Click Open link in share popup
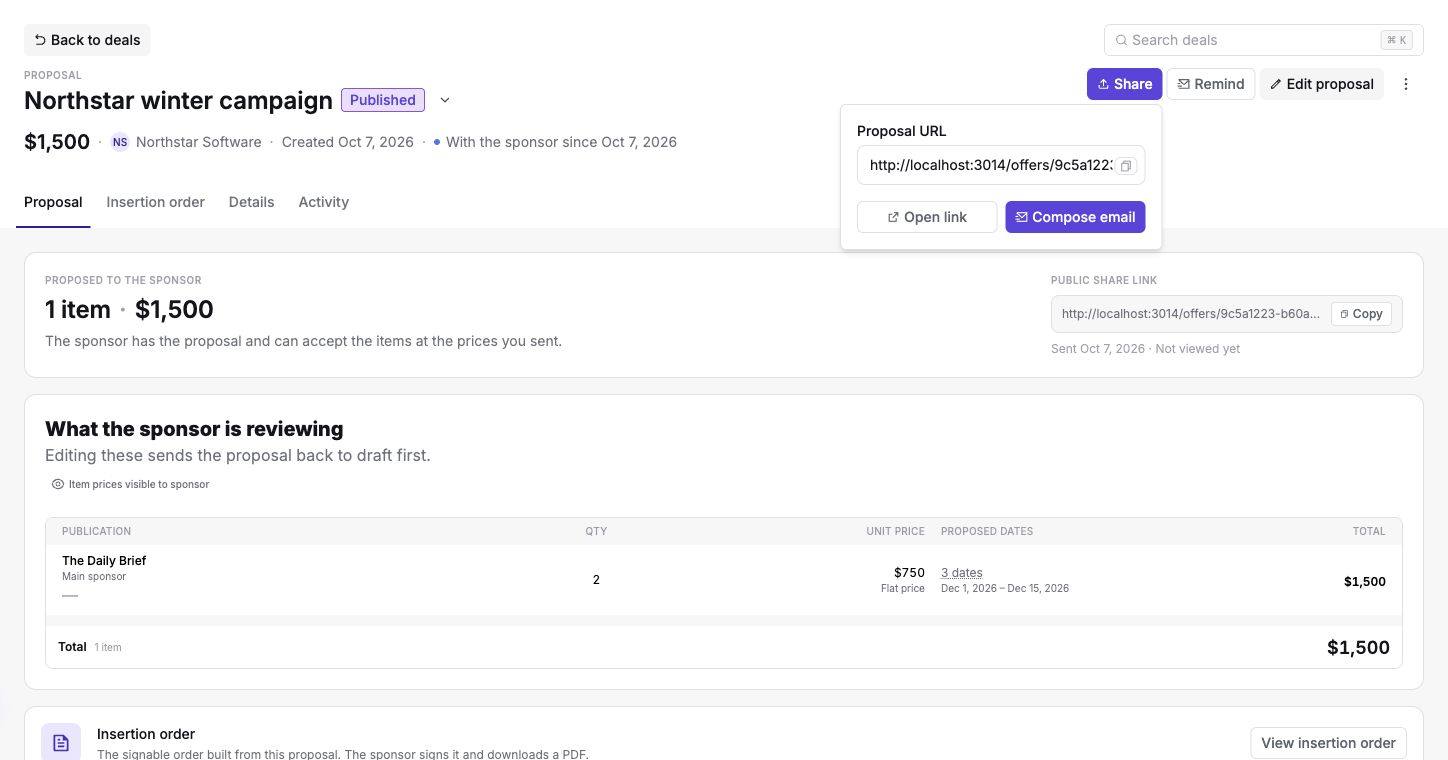 (x=927, y=217)
